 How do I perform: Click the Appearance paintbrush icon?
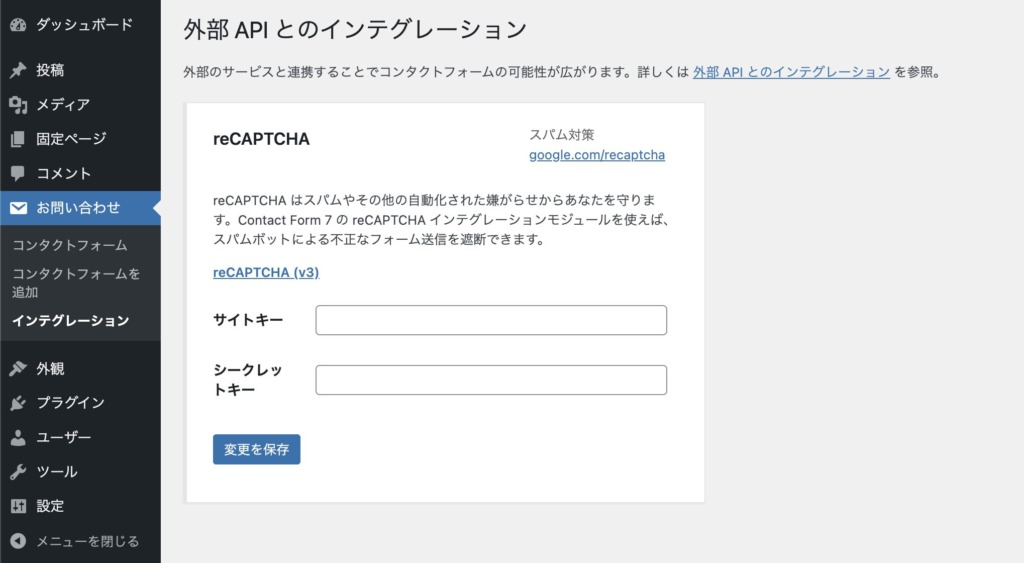point(18,369)
